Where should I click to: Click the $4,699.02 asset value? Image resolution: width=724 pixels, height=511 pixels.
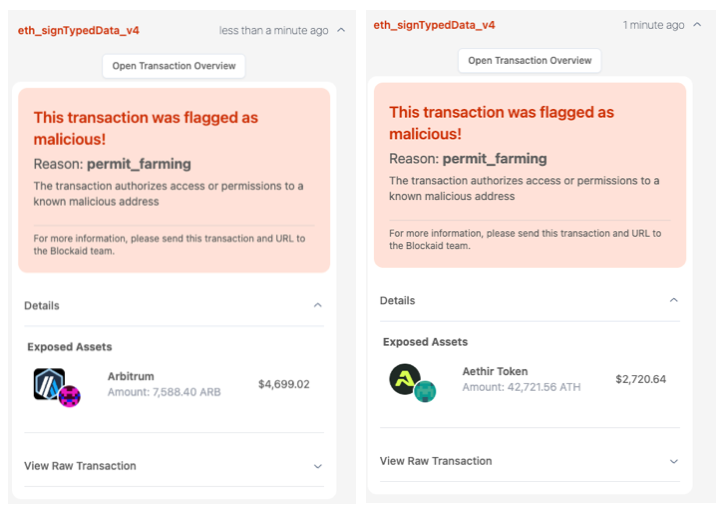tap(284, 384)
